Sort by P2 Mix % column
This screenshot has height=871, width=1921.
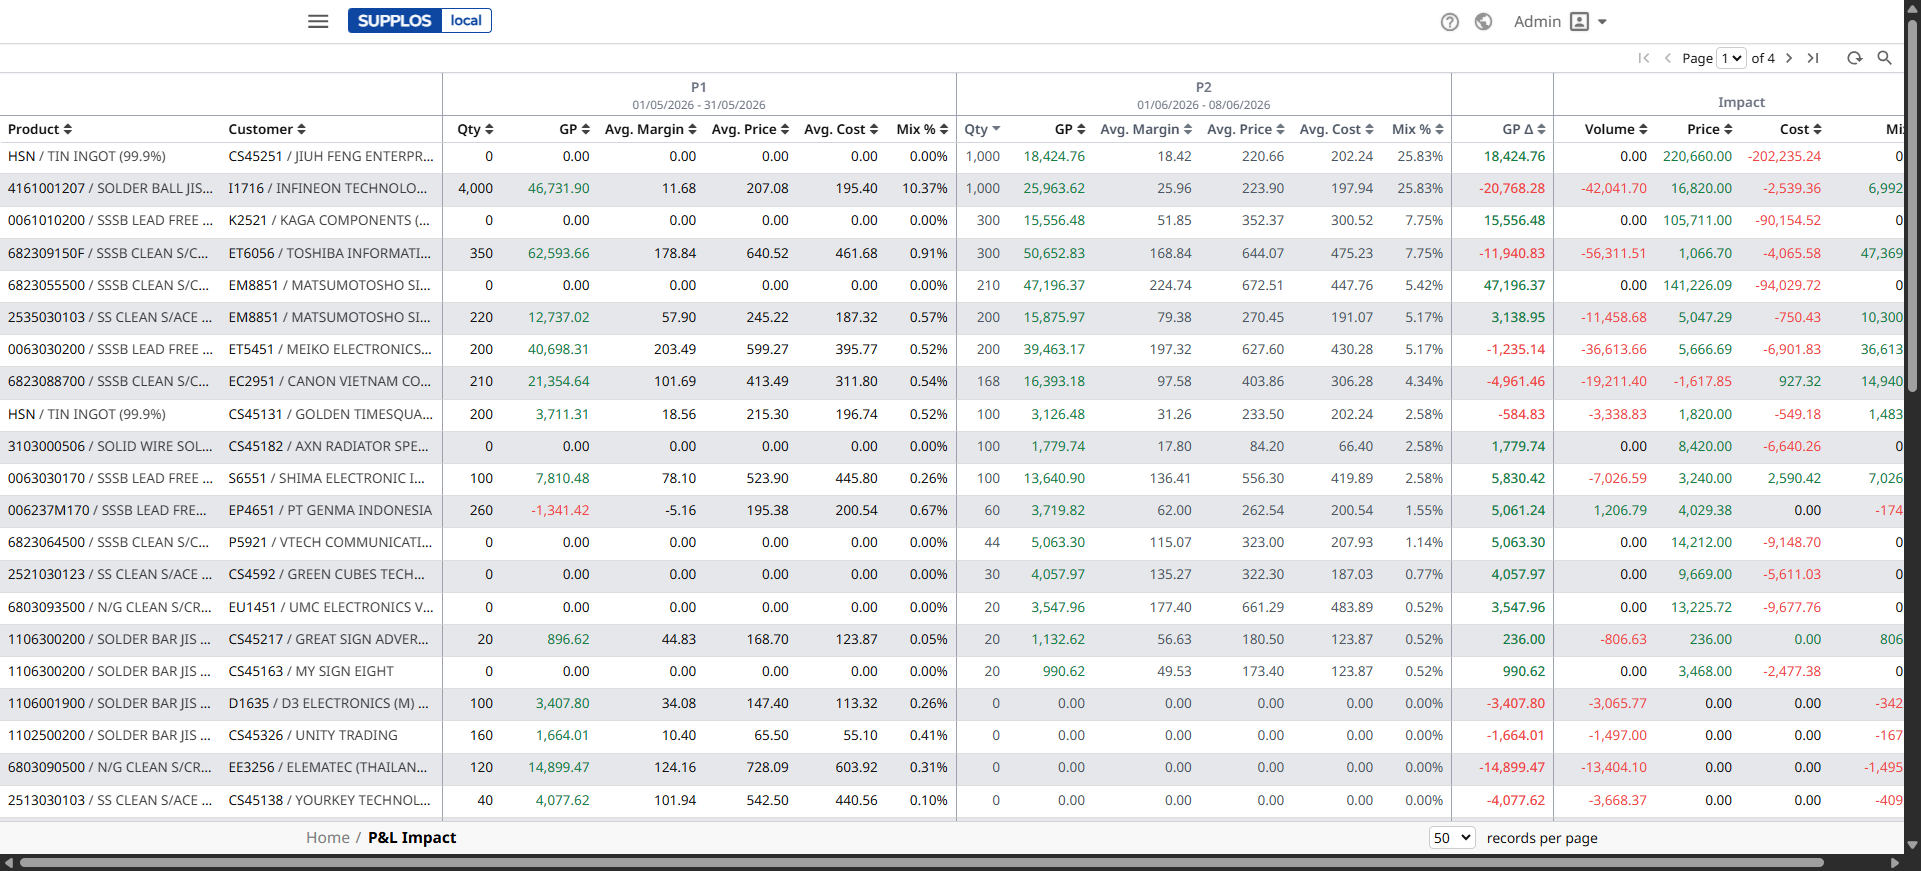(1418, 129)
